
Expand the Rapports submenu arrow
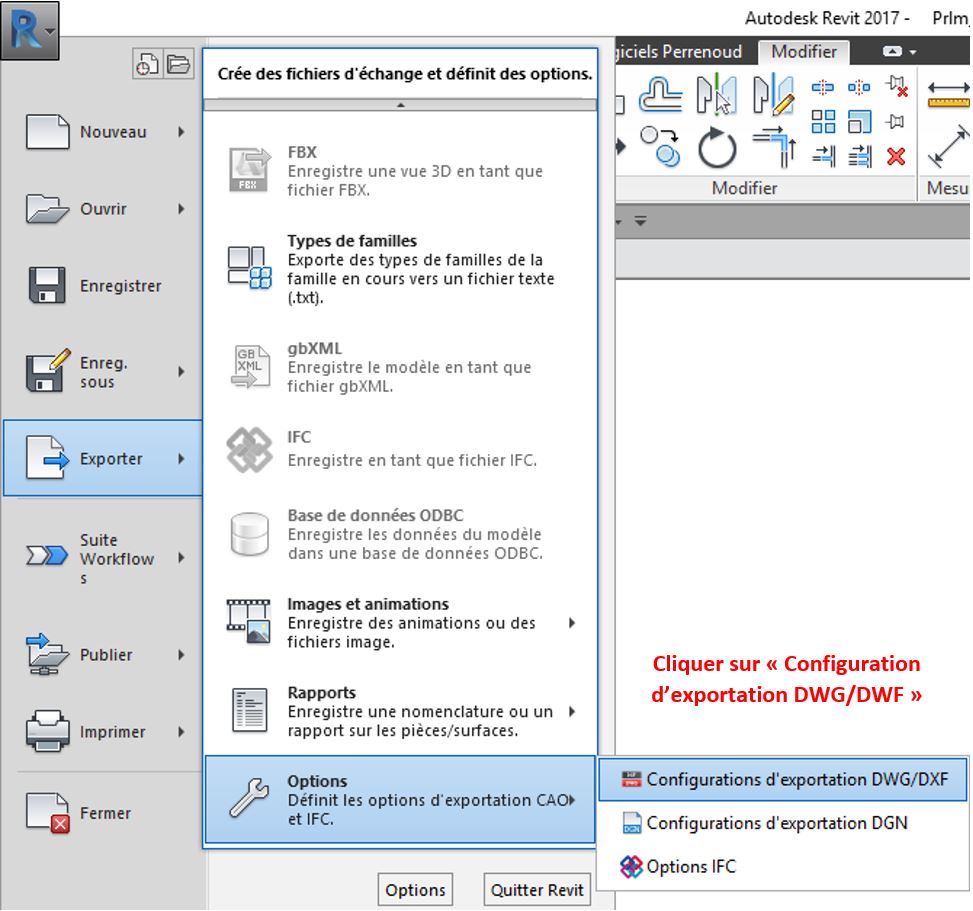point(572,711)
